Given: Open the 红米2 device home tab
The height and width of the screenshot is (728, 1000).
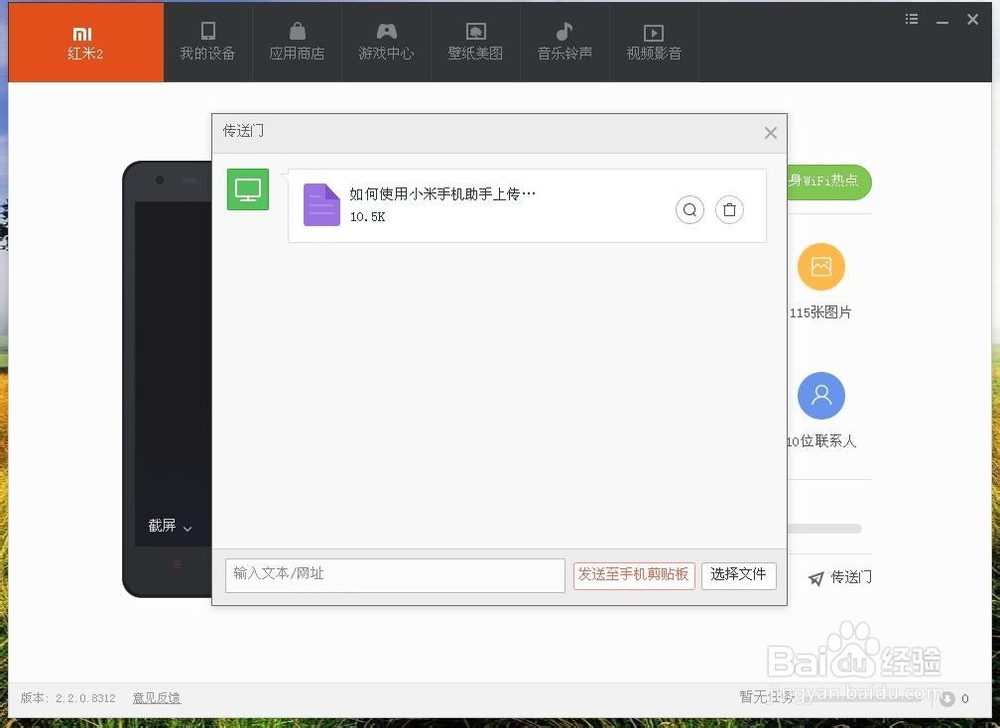Looking at the screenshot, I should (86, 42).
